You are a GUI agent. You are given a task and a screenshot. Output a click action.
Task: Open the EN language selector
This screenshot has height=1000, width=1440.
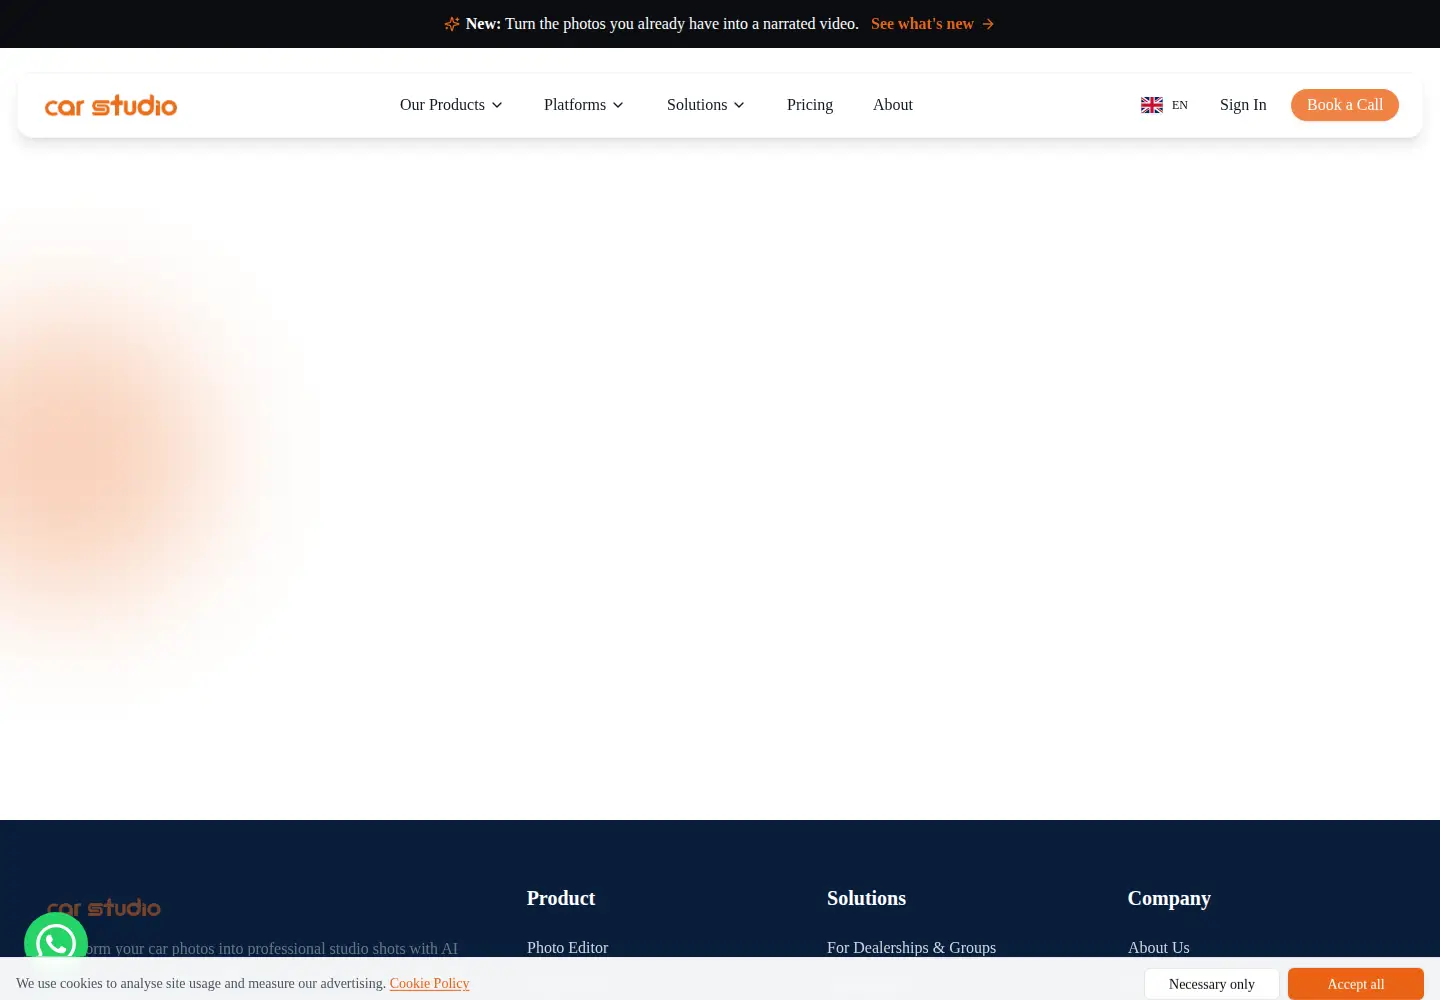coord(1165,105)
